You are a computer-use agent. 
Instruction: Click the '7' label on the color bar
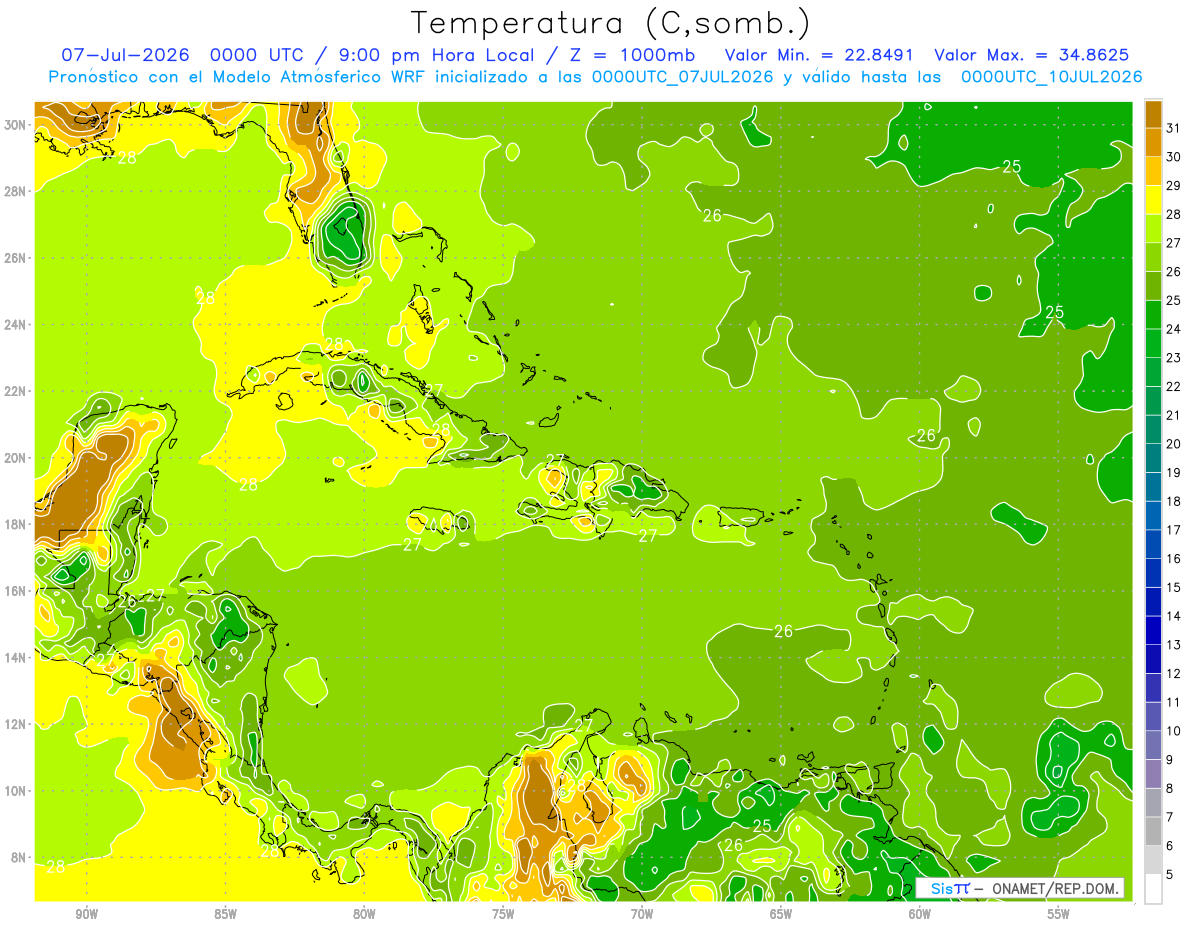click(1170, 818)
